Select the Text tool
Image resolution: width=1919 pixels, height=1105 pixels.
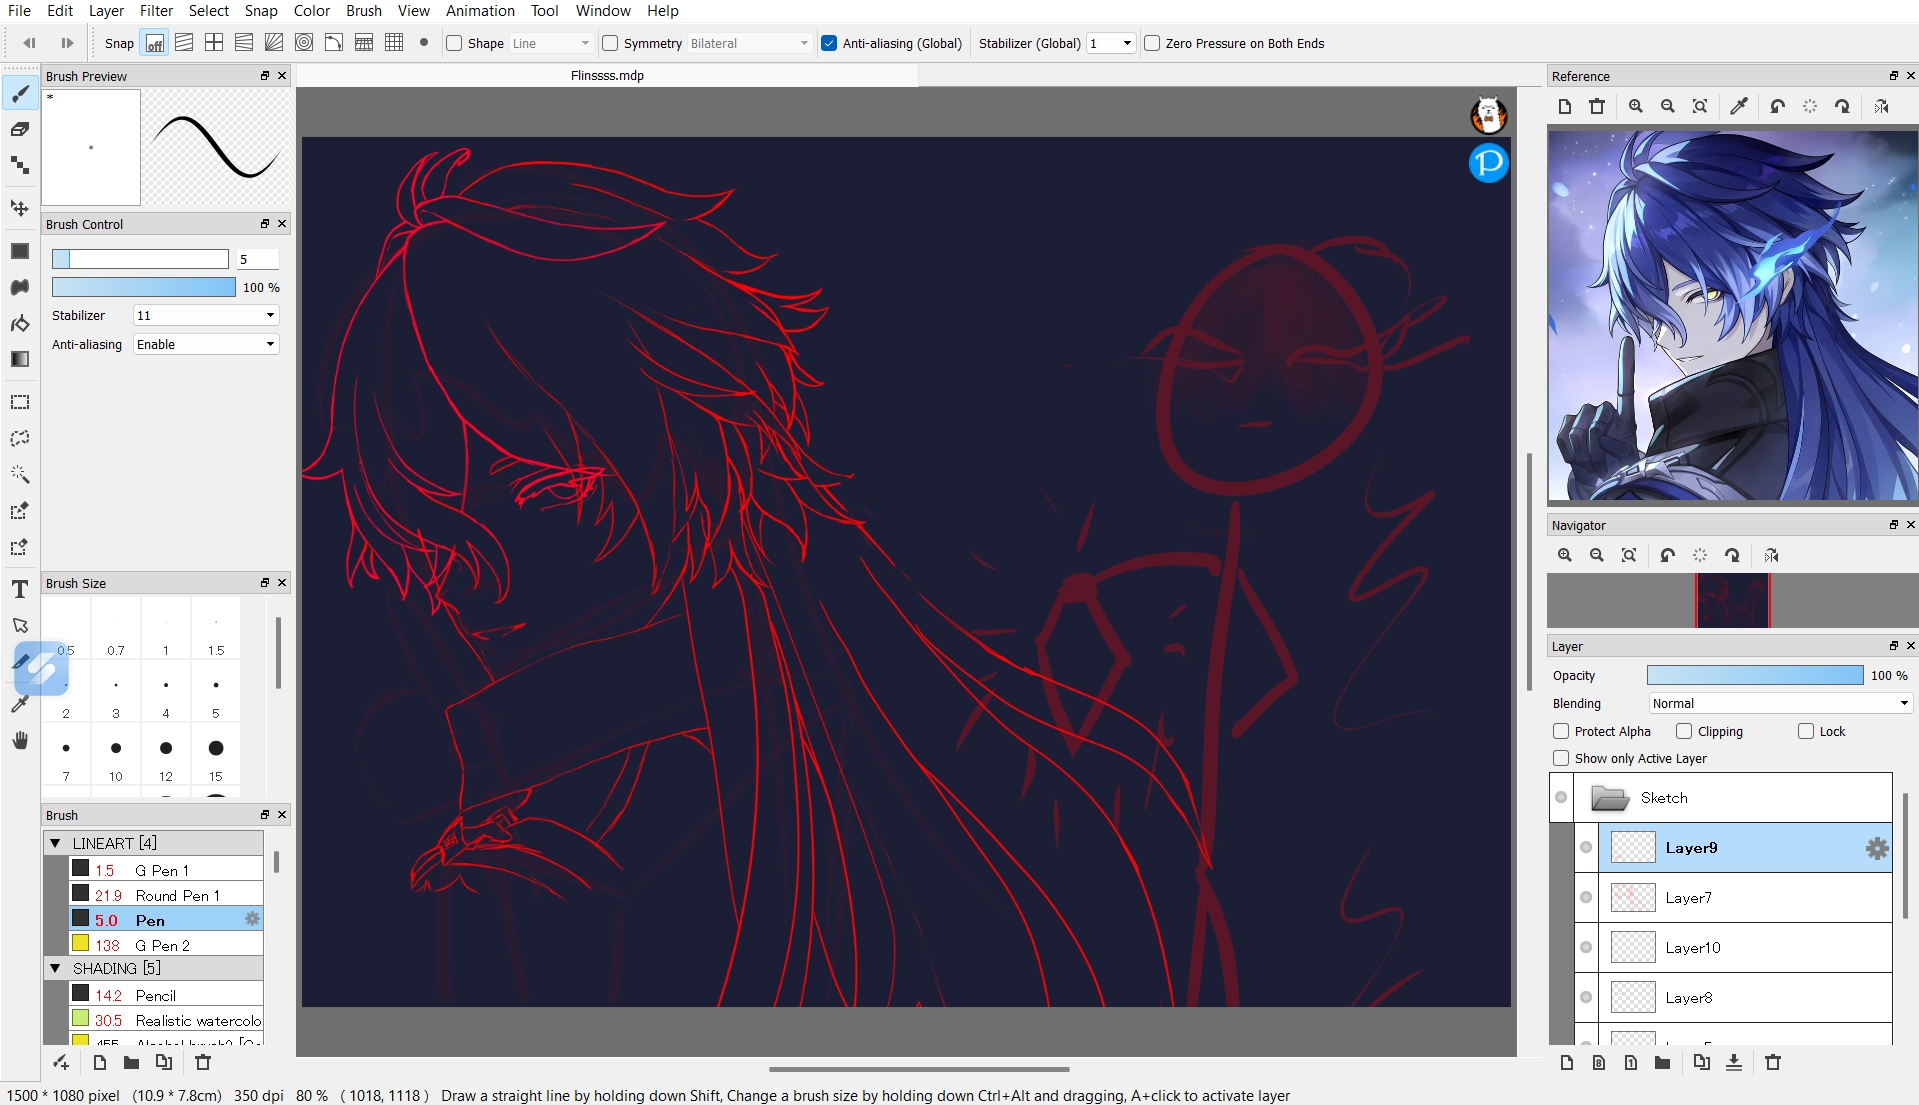(20, 589)
